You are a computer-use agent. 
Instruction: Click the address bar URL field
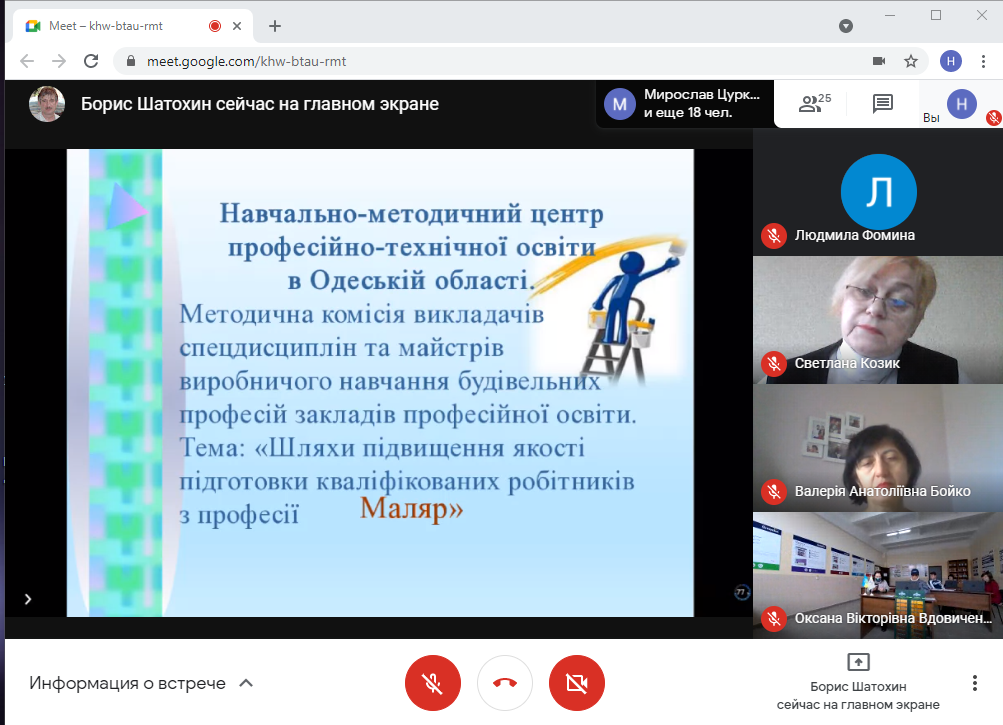(x=500, y=61)
